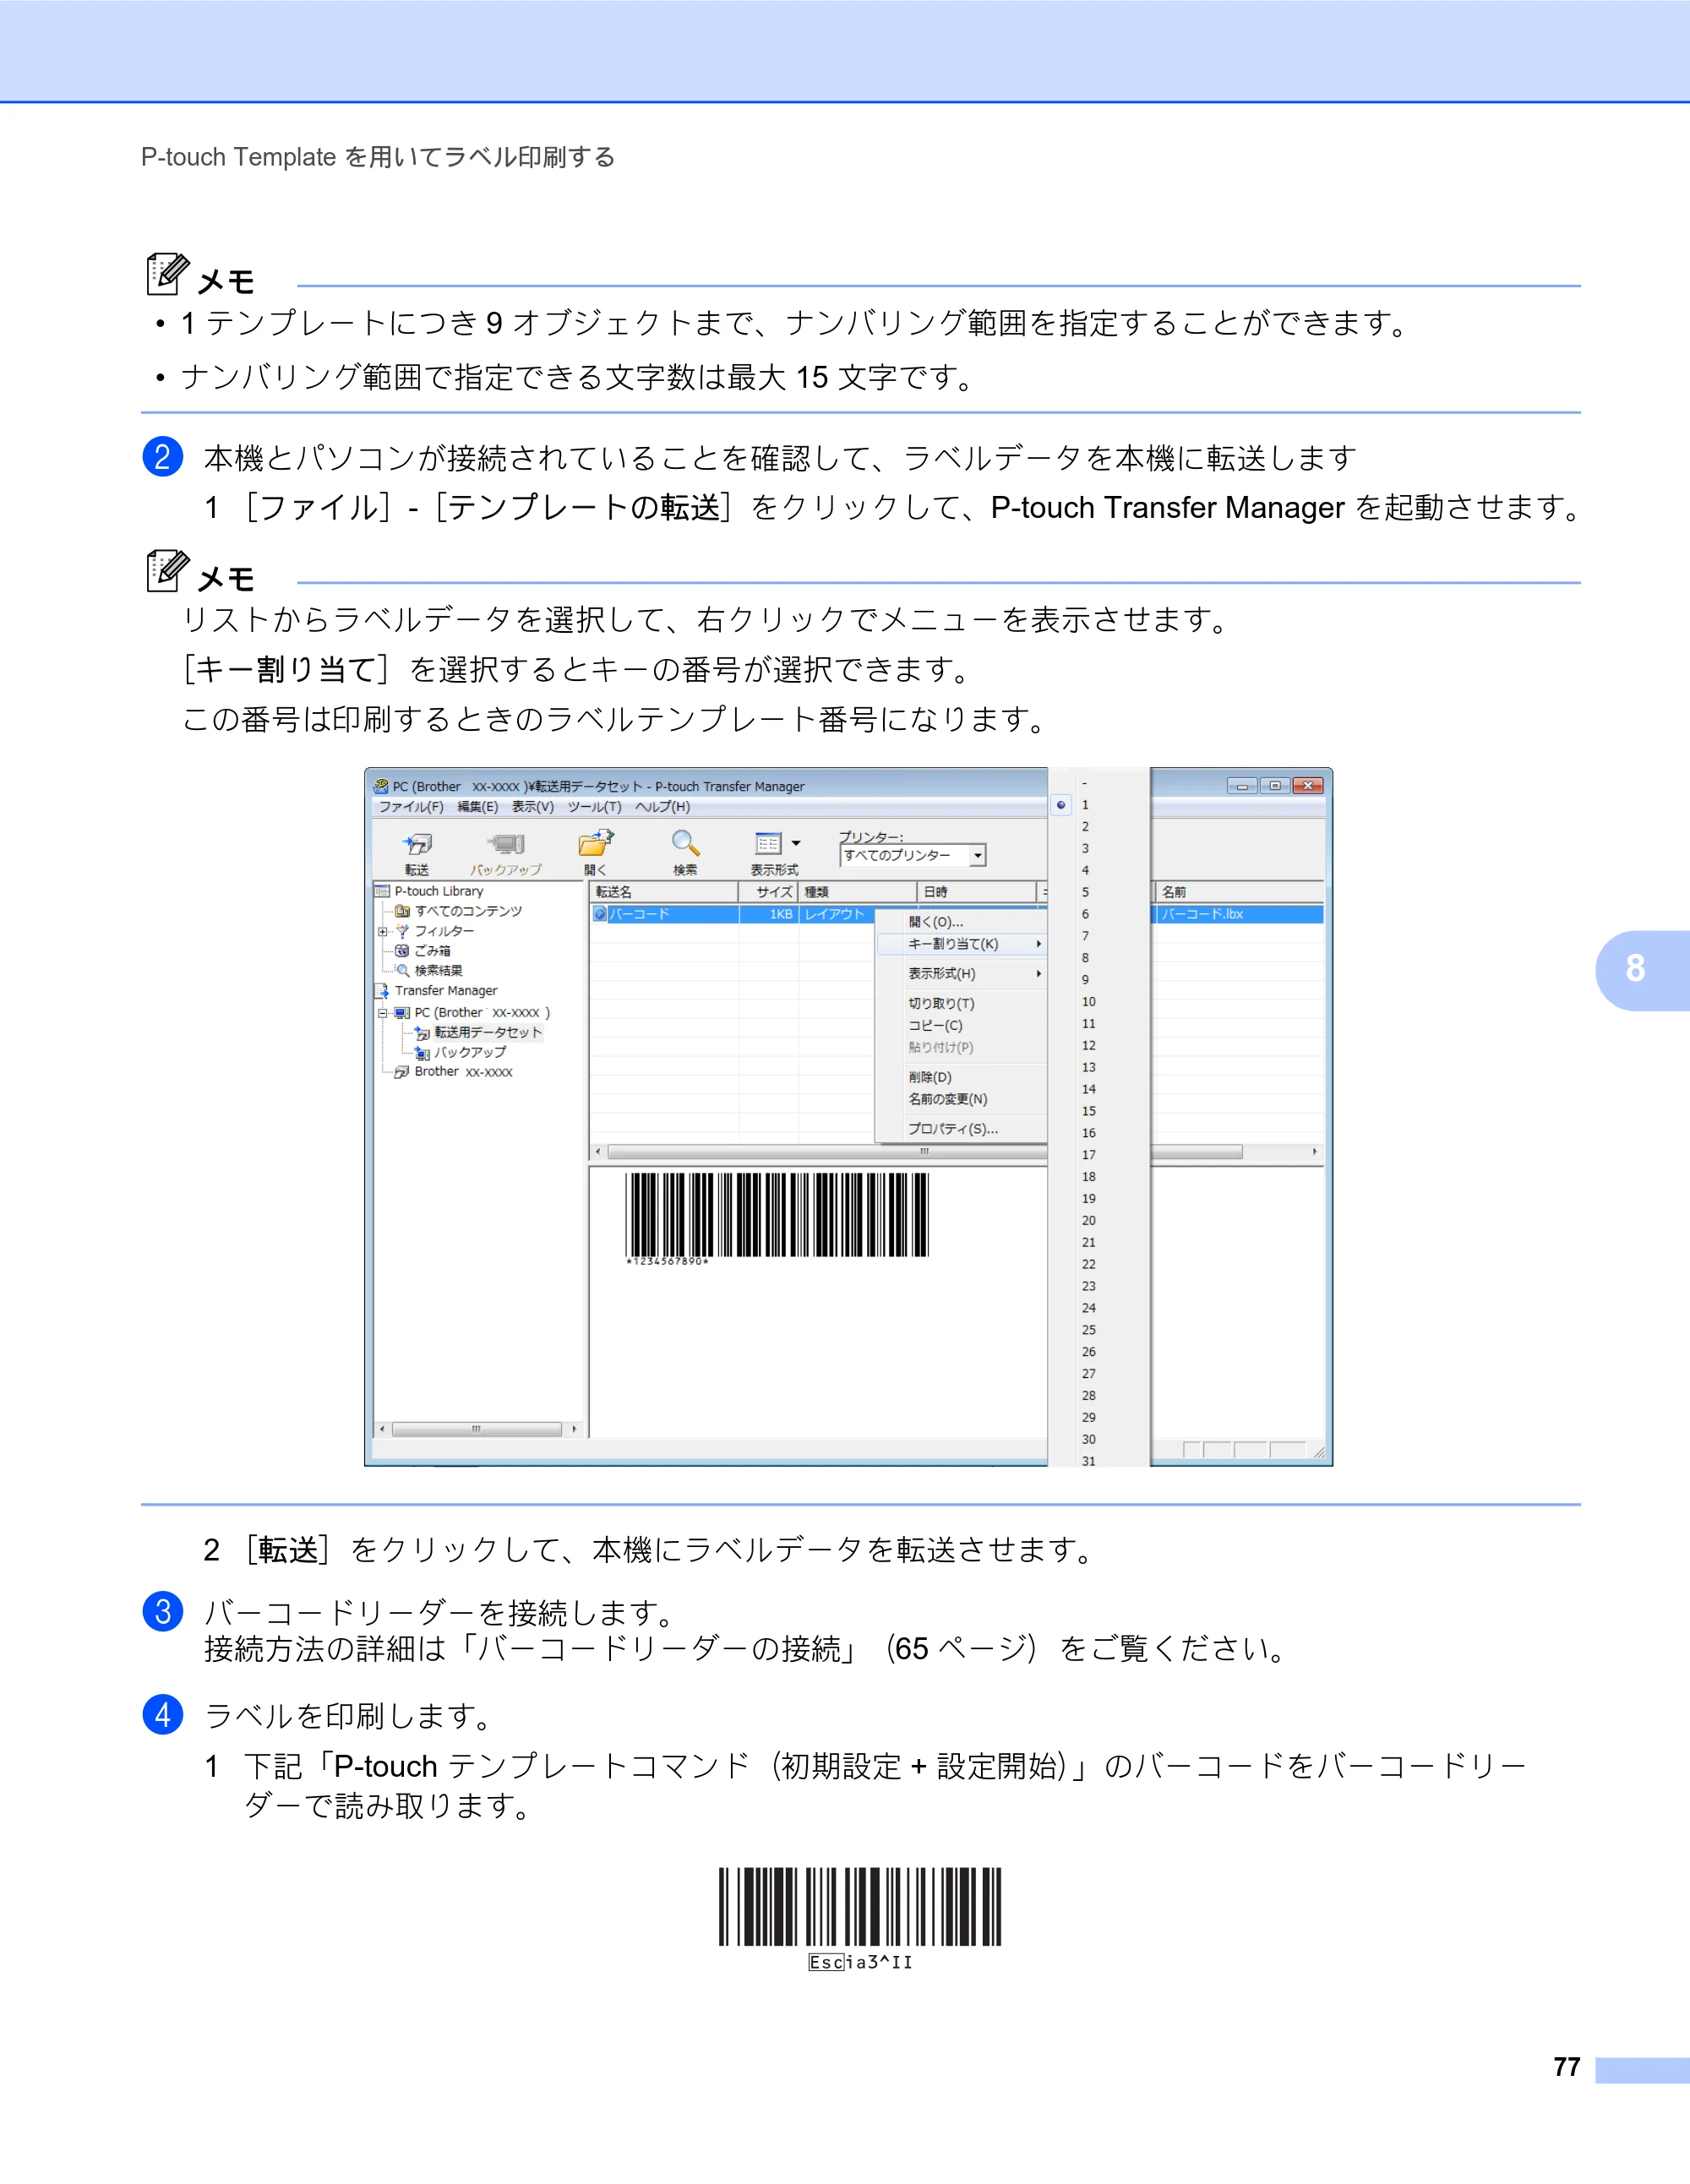The height and width of the screenshot is (2184, 1690).
Task: Open the プリンター combo box dropdown
Action: (978, 856)
